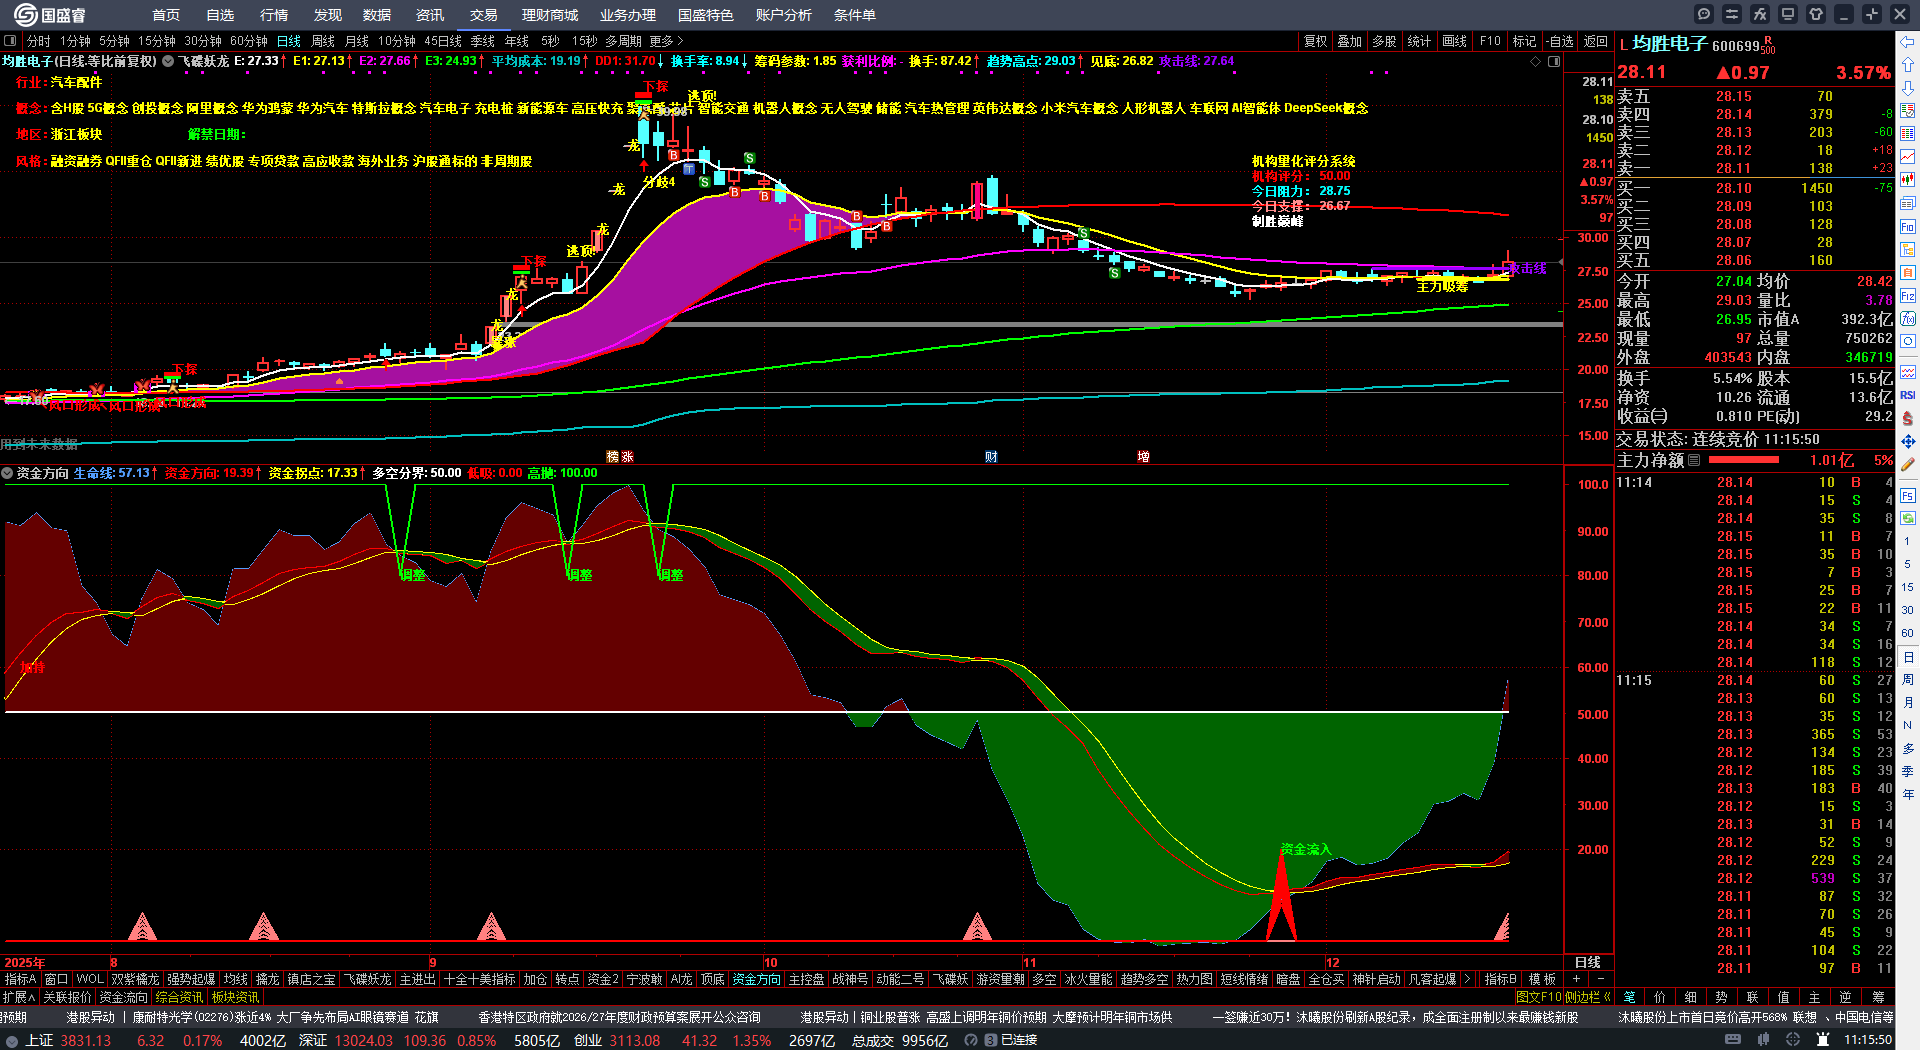The width and height of the screenshot is (1920, 1050).
Task: Click the F12 icon in right sidebar
Action: tap(1908, 296)
